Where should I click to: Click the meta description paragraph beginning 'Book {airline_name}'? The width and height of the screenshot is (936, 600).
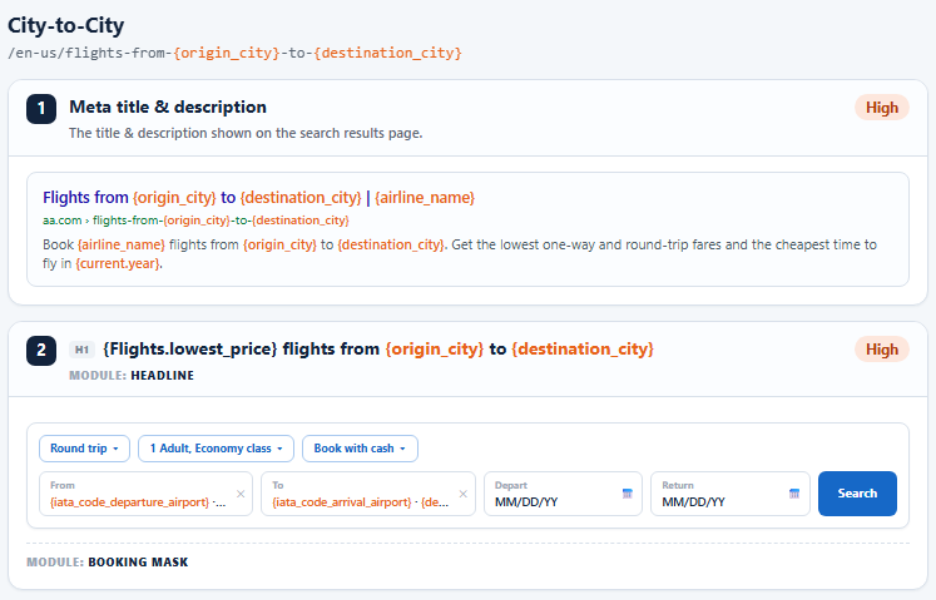[460, 254]
